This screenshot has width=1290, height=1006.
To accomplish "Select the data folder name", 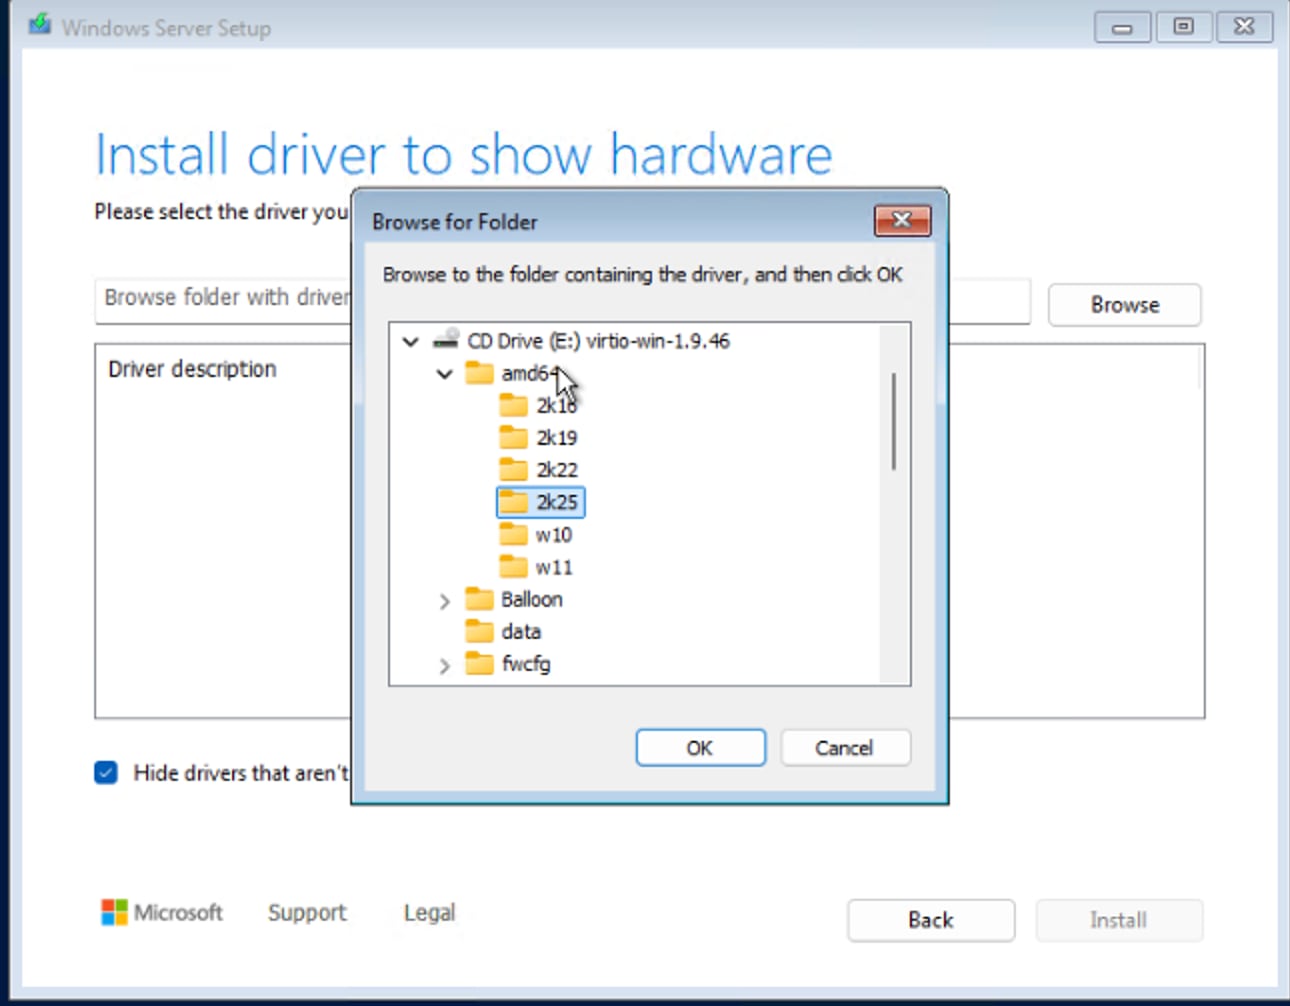I will [521, 631].
